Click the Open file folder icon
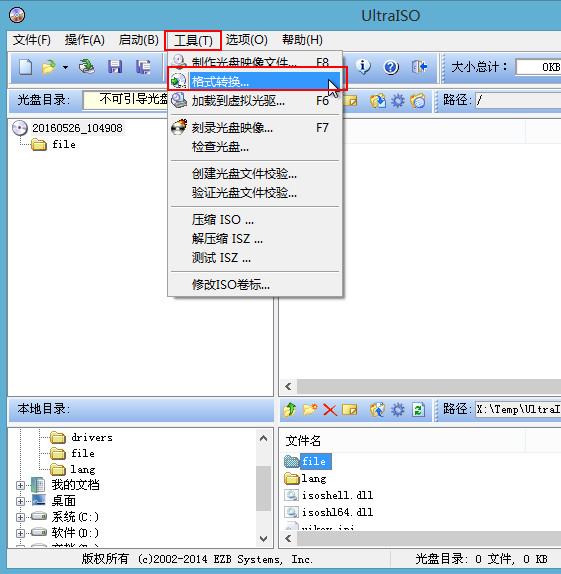Image resolution: width=561 pixels, height=574 pixels. (48, 67)
